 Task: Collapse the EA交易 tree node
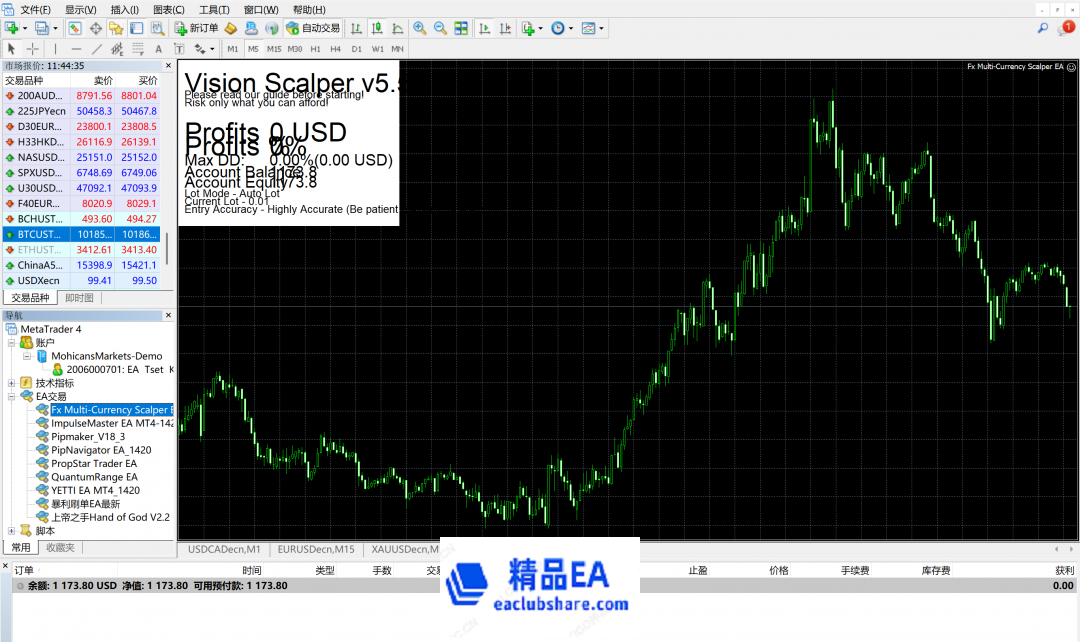[12, 397]
